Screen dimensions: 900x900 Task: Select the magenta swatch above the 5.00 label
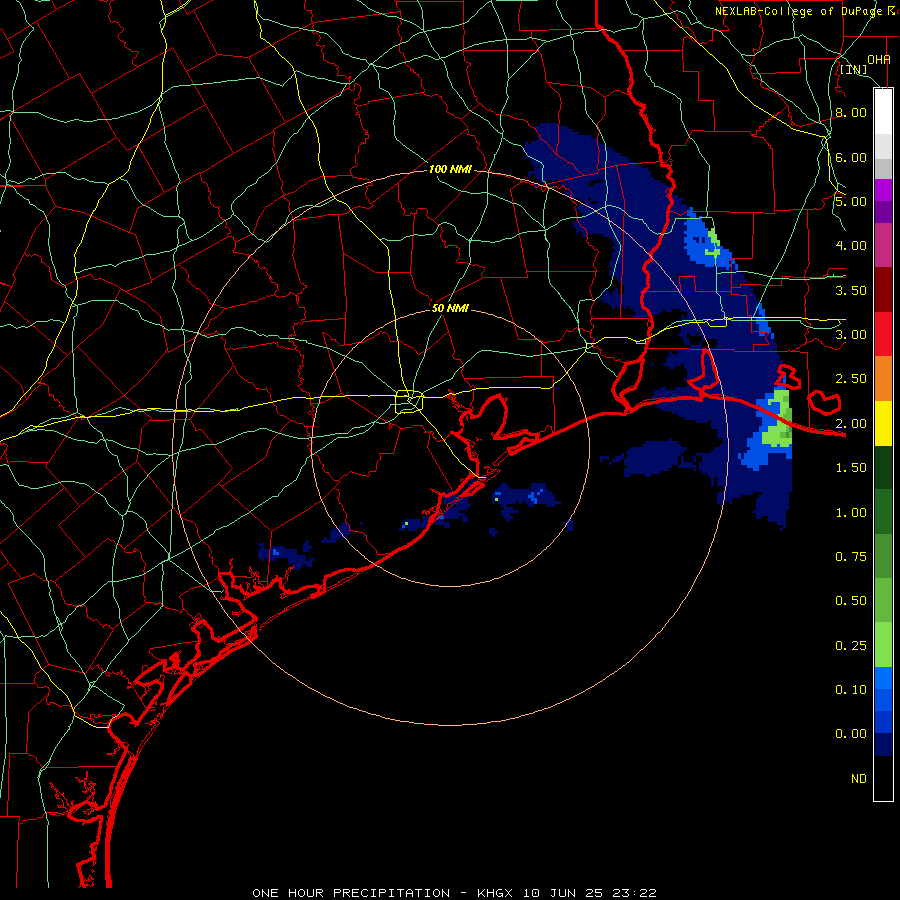coord(883,190)
